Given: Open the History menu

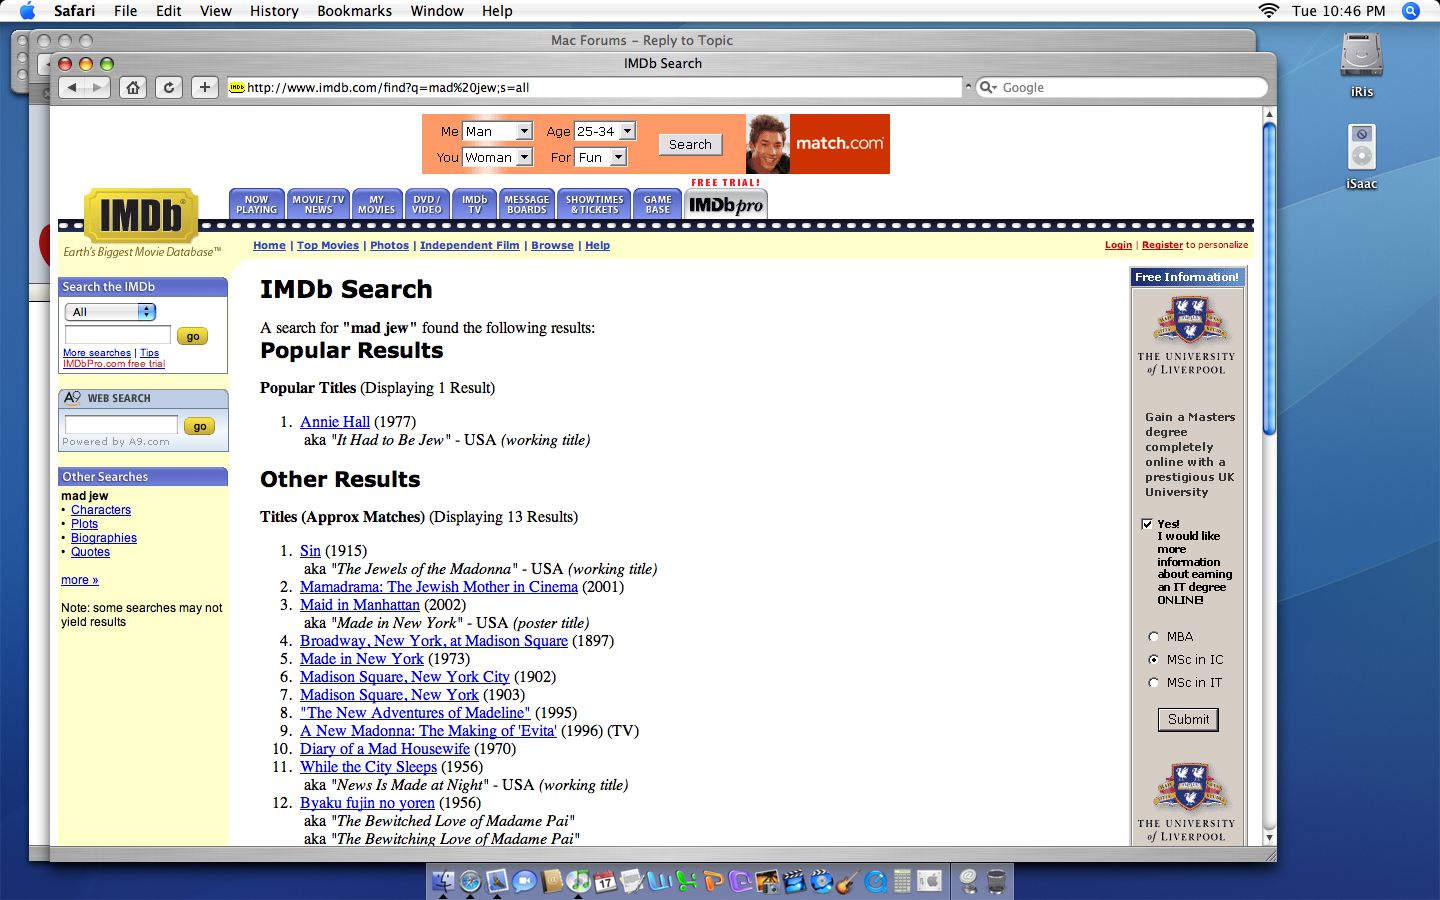Looking at the screenshot, I should pos(274,11).
